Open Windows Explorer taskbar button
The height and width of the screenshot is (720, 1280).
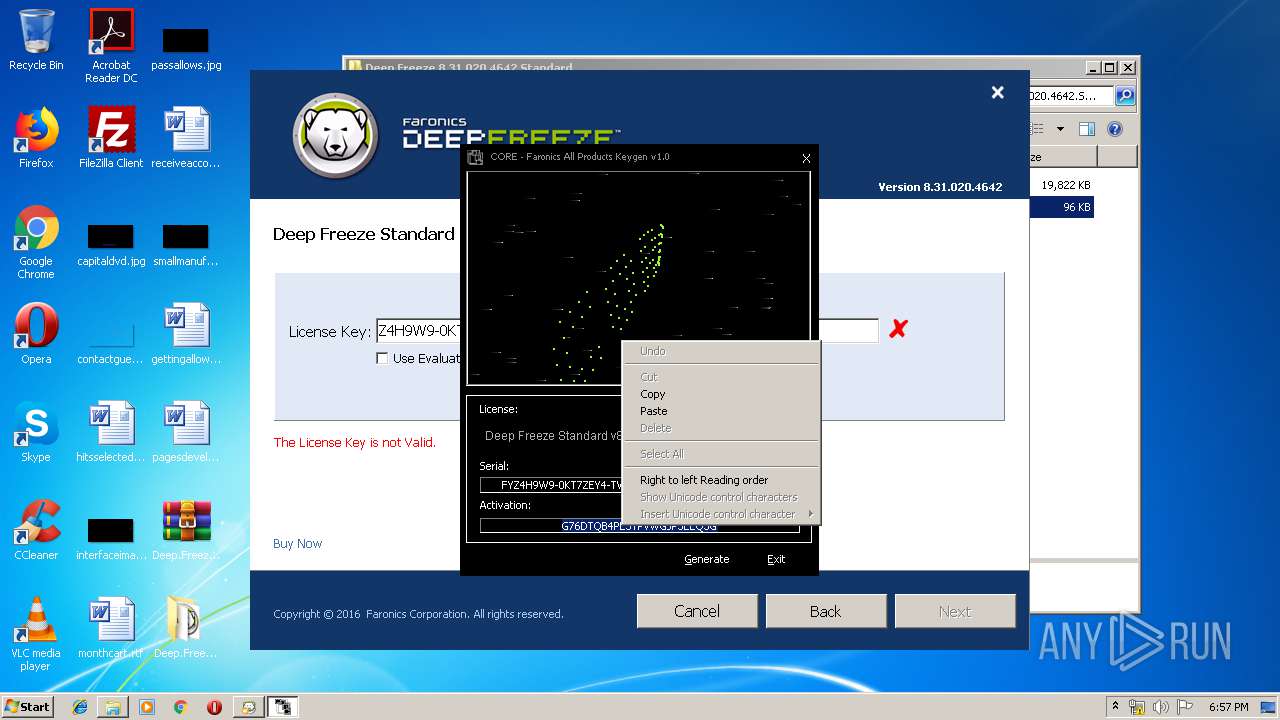coord(113,707)
